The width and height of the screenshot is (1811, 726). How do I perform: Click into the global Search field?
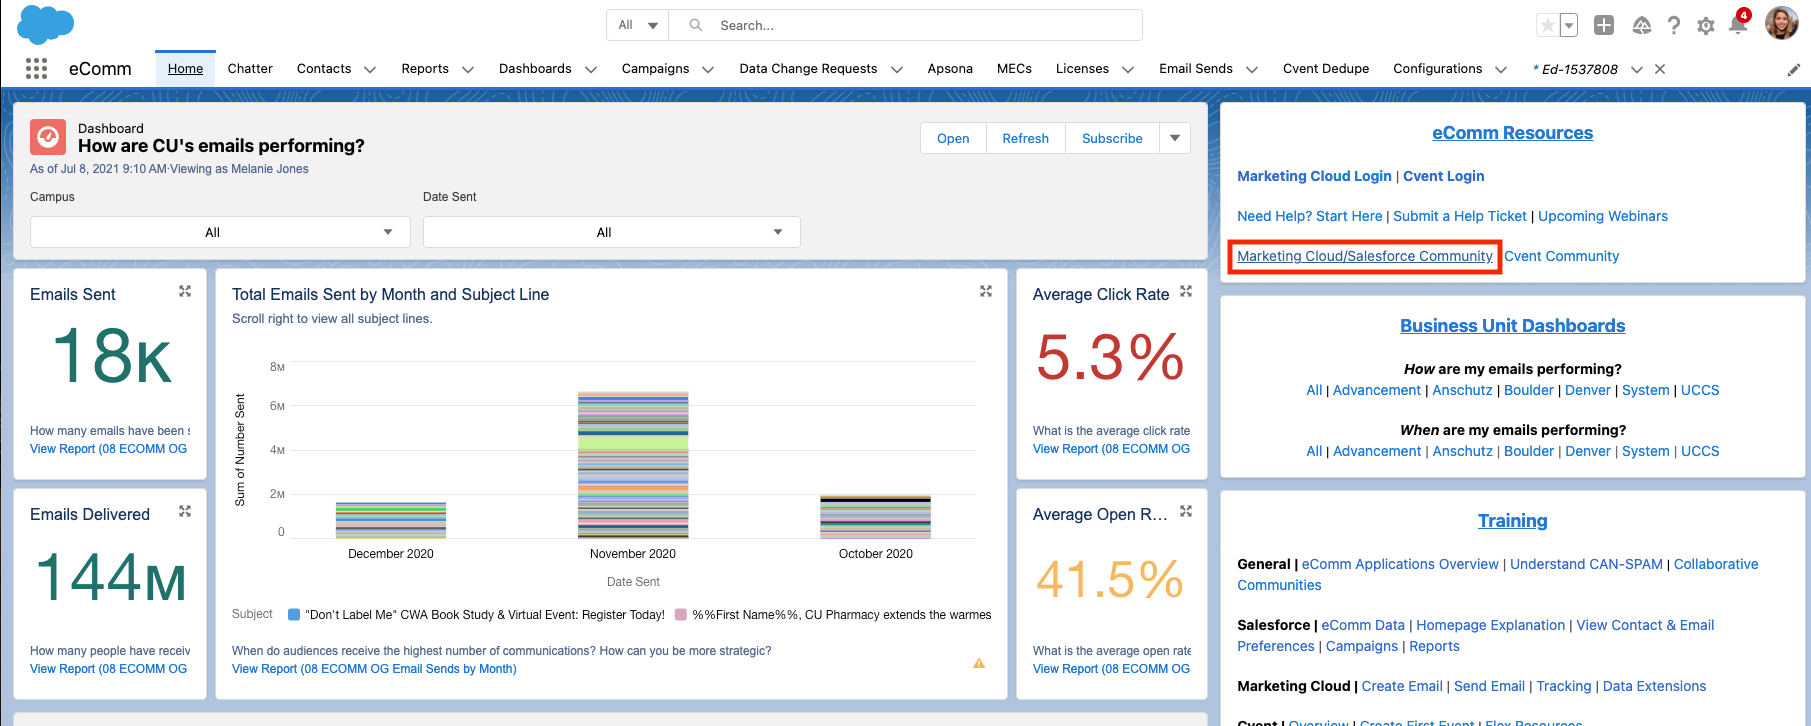pyautogui.click(x=905, y=25)
